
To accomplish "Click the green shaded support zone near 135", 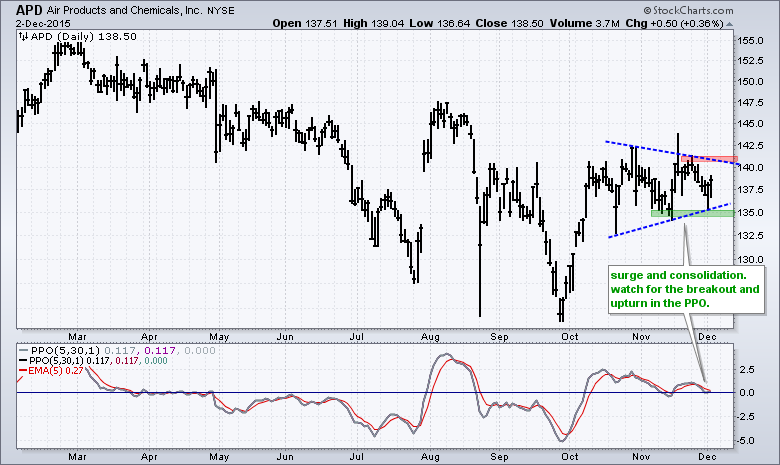I will click(x=692, y=213).
